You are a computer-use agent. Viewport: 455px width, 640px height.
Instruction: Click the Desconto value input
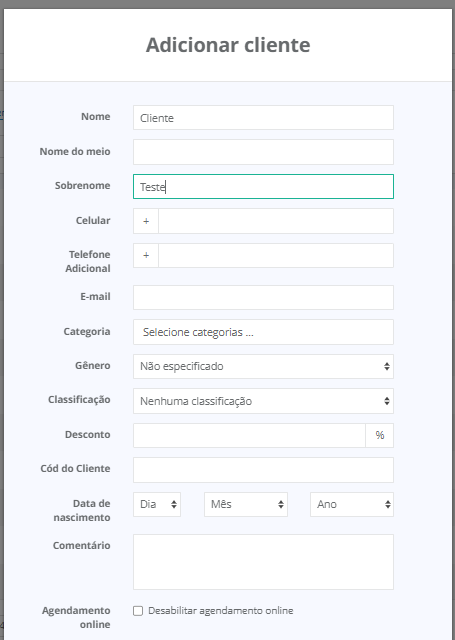249,435
